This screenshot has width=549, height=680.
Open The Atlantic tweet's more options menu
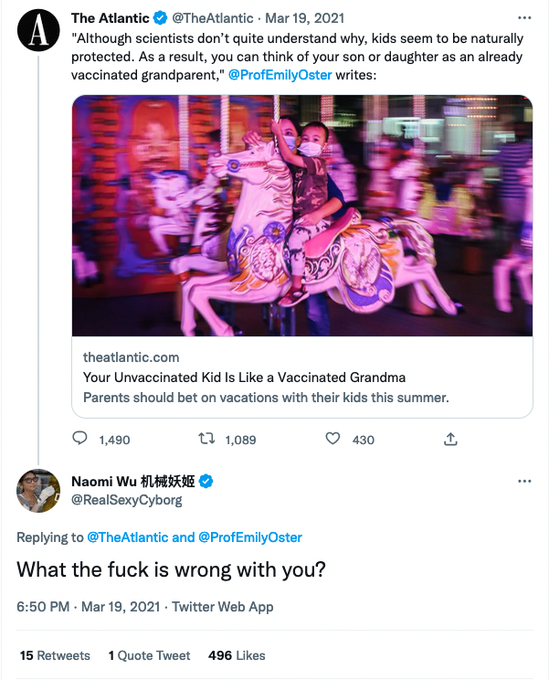[x=524, y=18]
